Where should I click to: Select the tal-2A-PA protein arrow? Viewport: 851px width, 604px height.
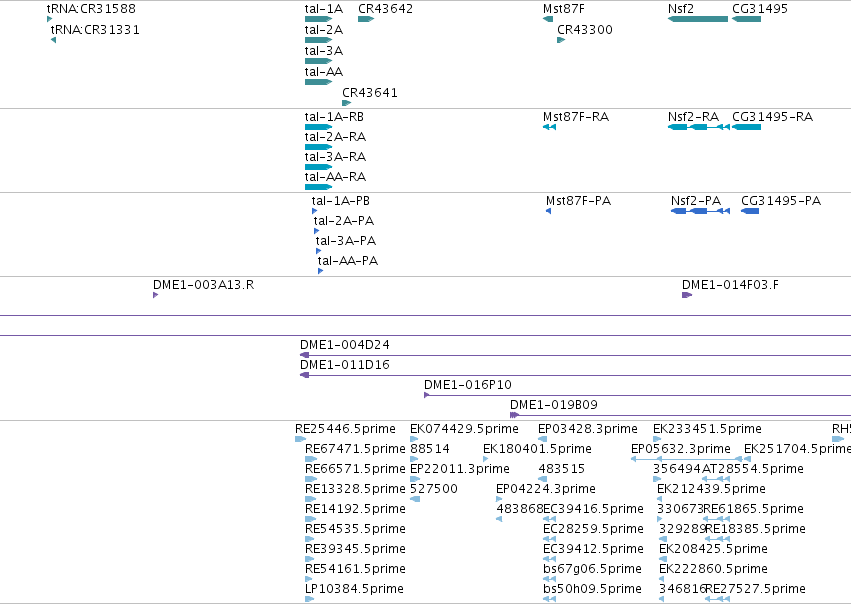click(316, 231)
